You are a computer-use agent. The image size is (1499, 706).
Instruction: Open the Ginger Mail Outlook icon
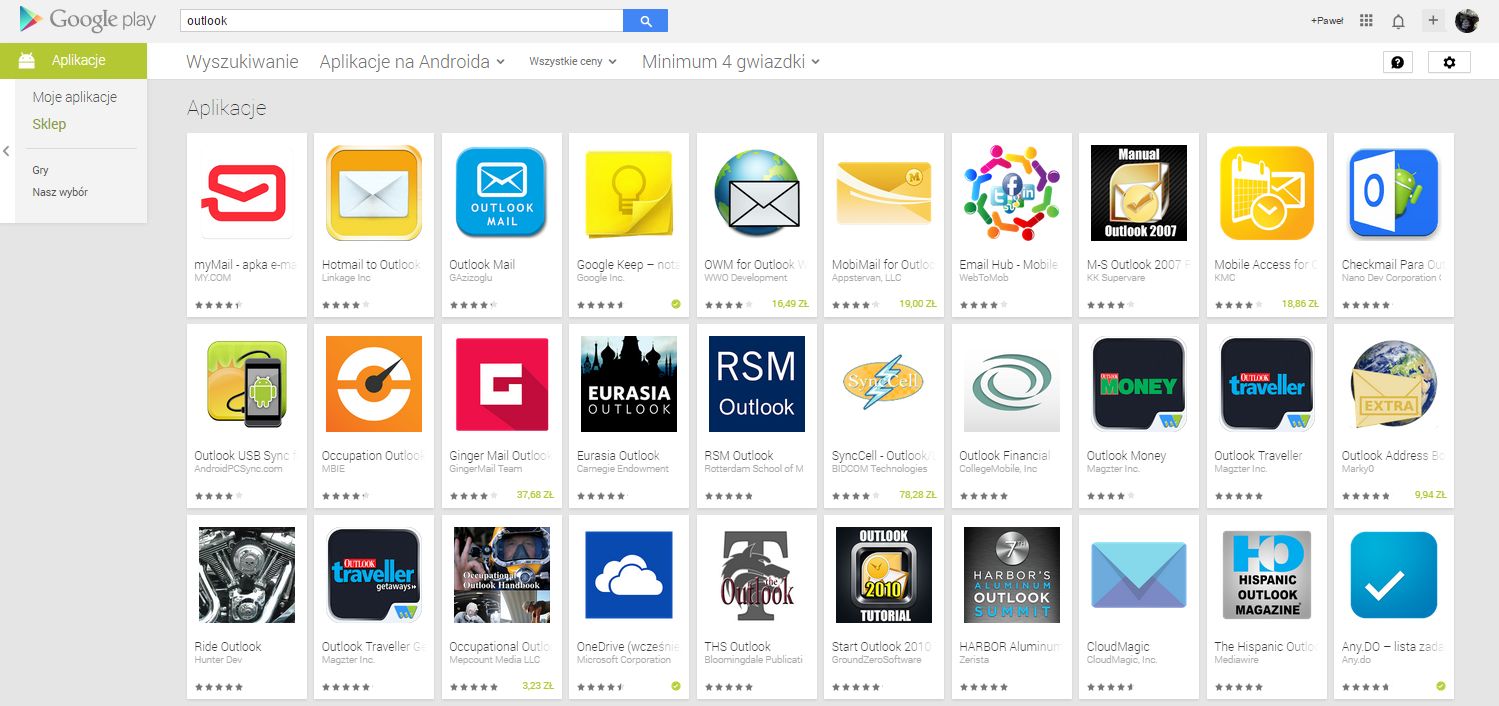(501, 384)
